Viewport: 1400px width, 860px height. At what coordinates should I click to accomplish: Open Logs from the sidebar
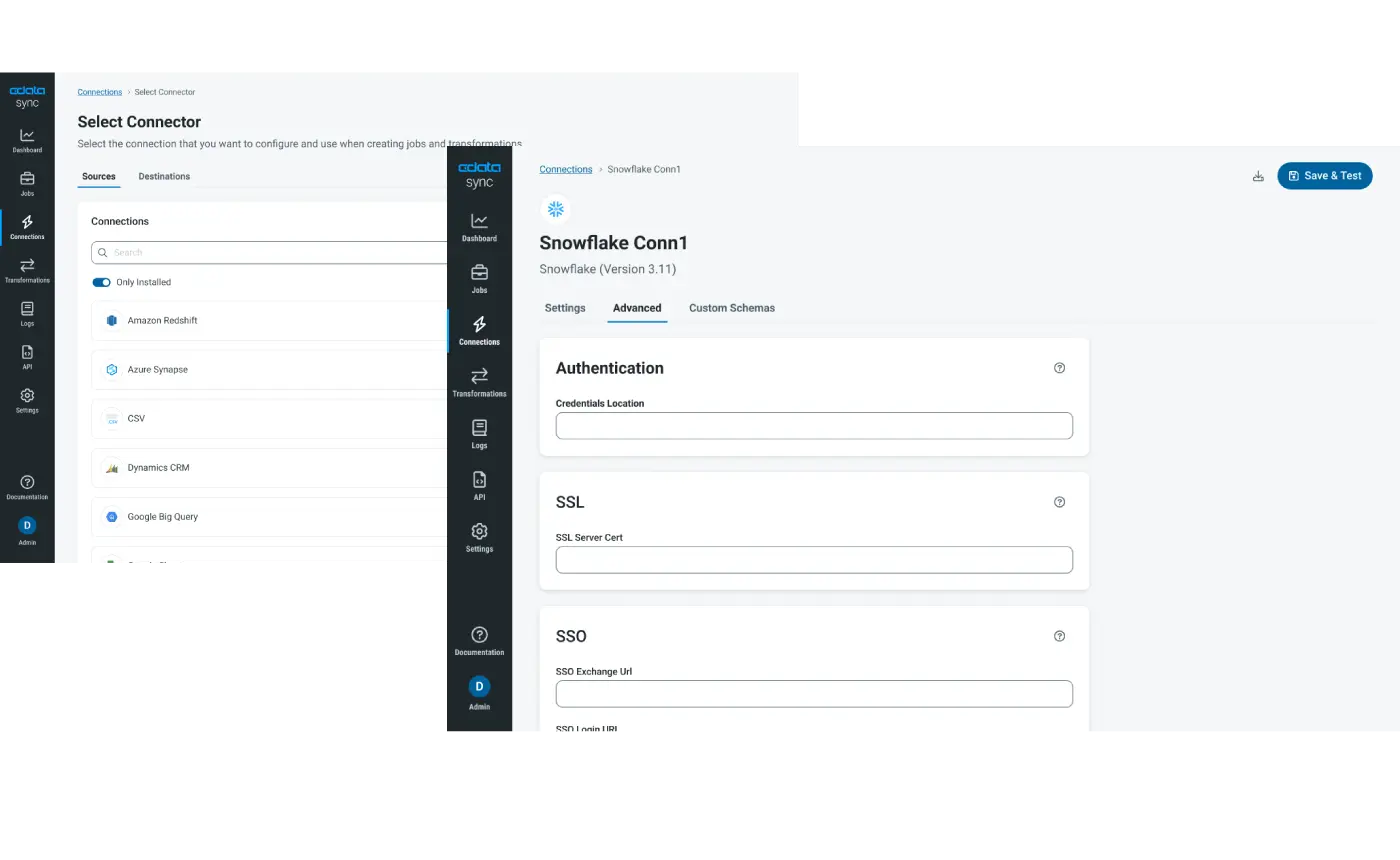(479, 434)
